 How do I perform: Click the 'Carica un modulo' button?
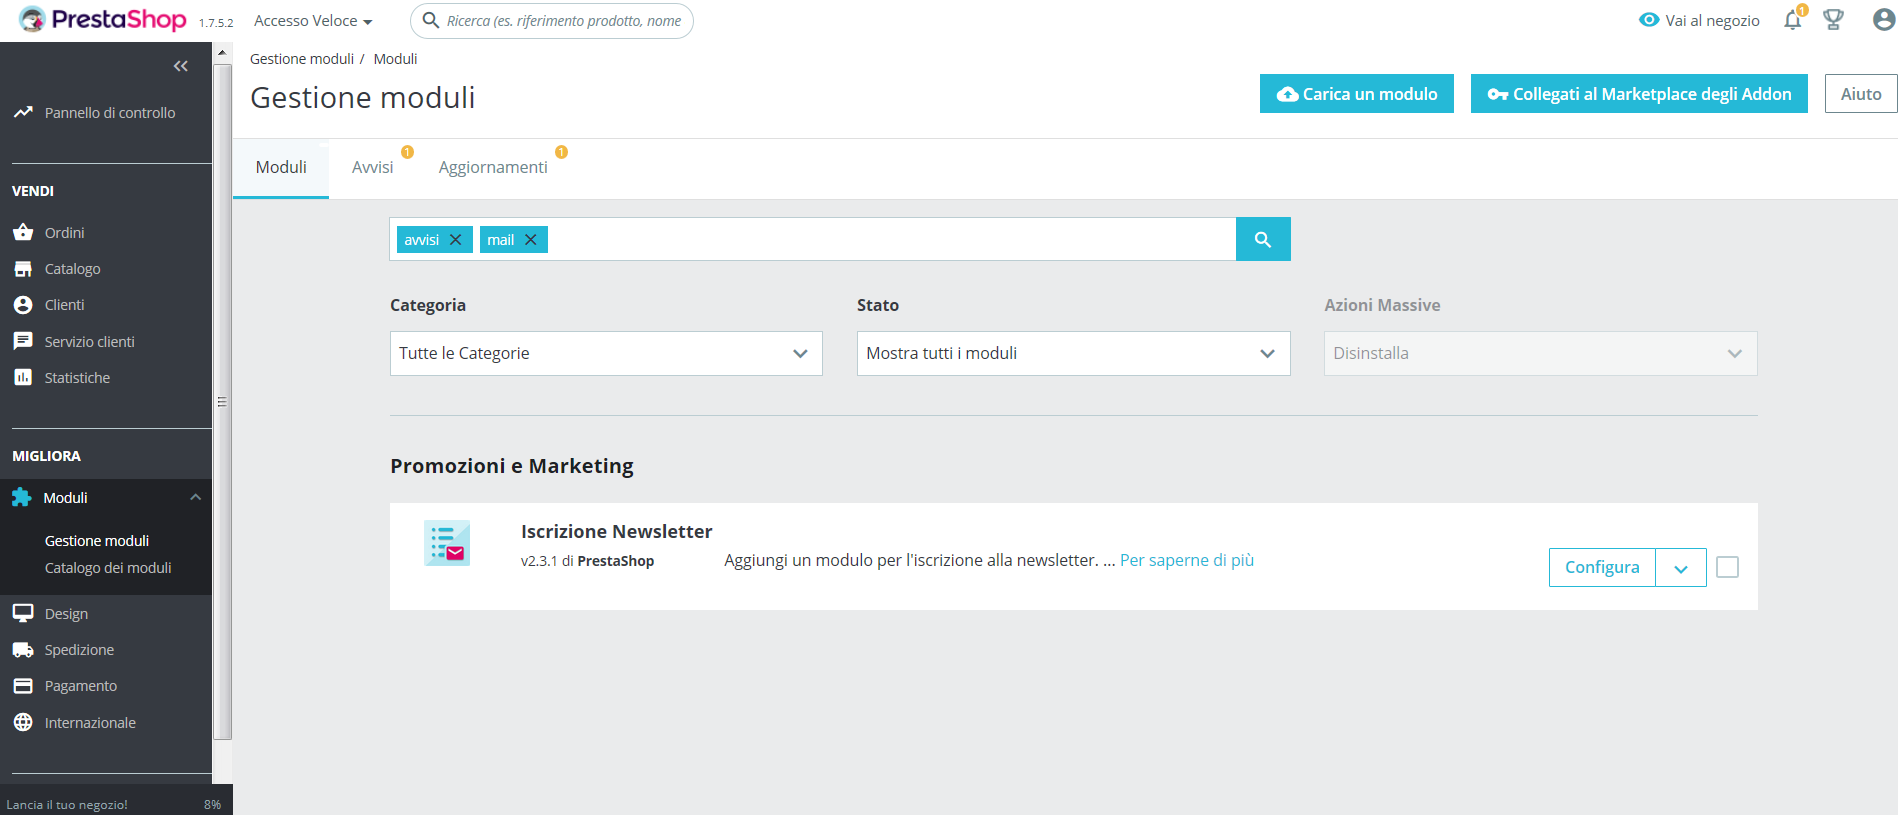click(1356, 94)
